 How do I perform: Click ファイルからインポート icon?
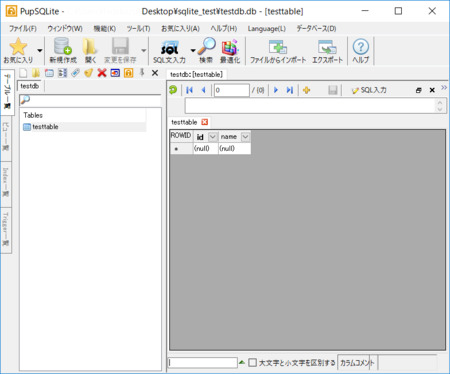pyautogui.click(x=278, y=47)
